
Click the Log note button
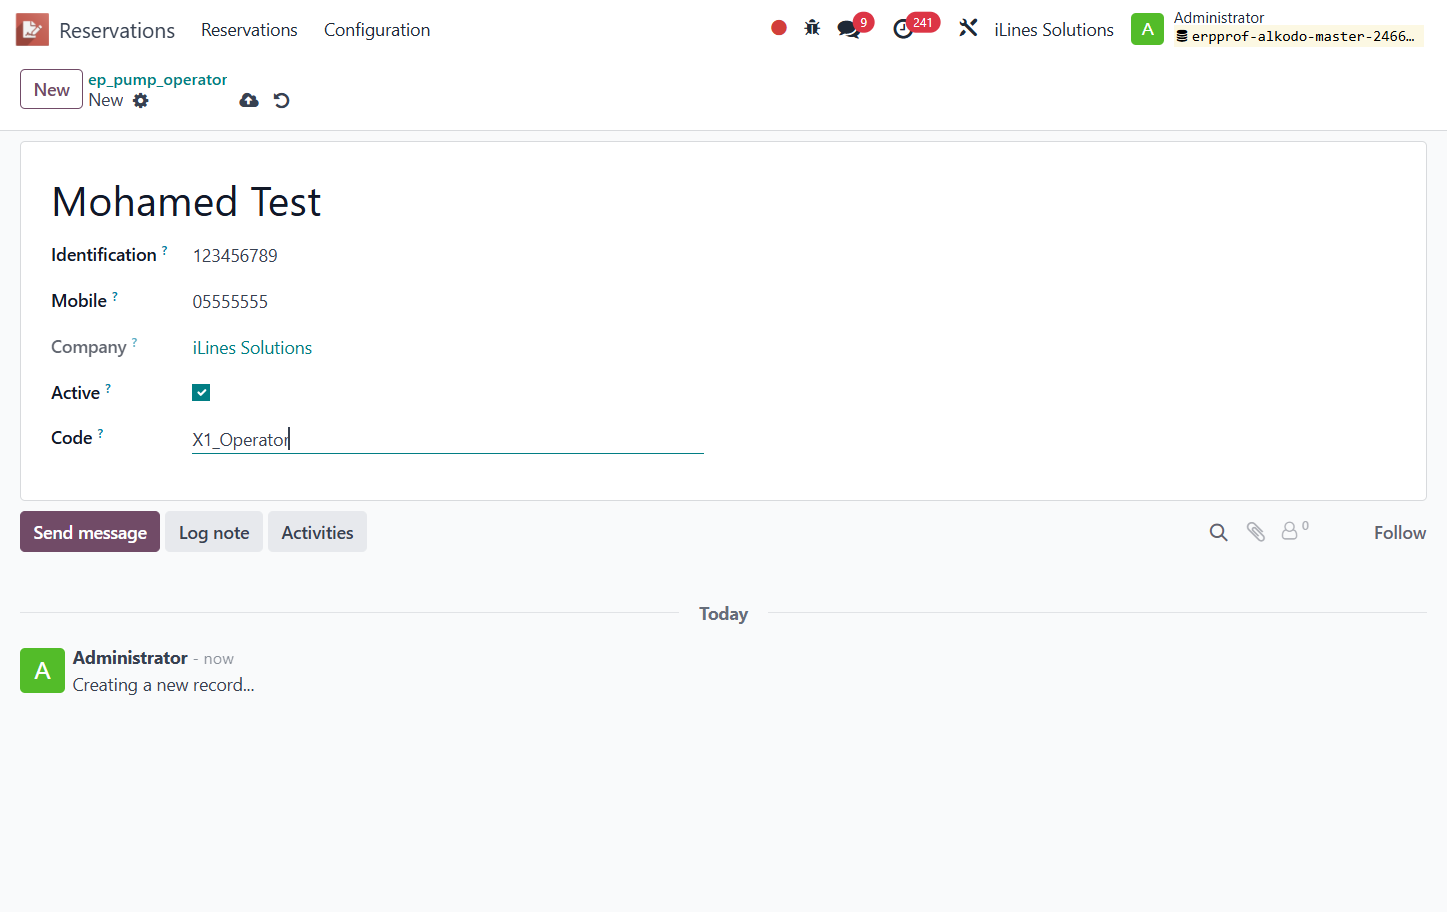coord(214,532)
